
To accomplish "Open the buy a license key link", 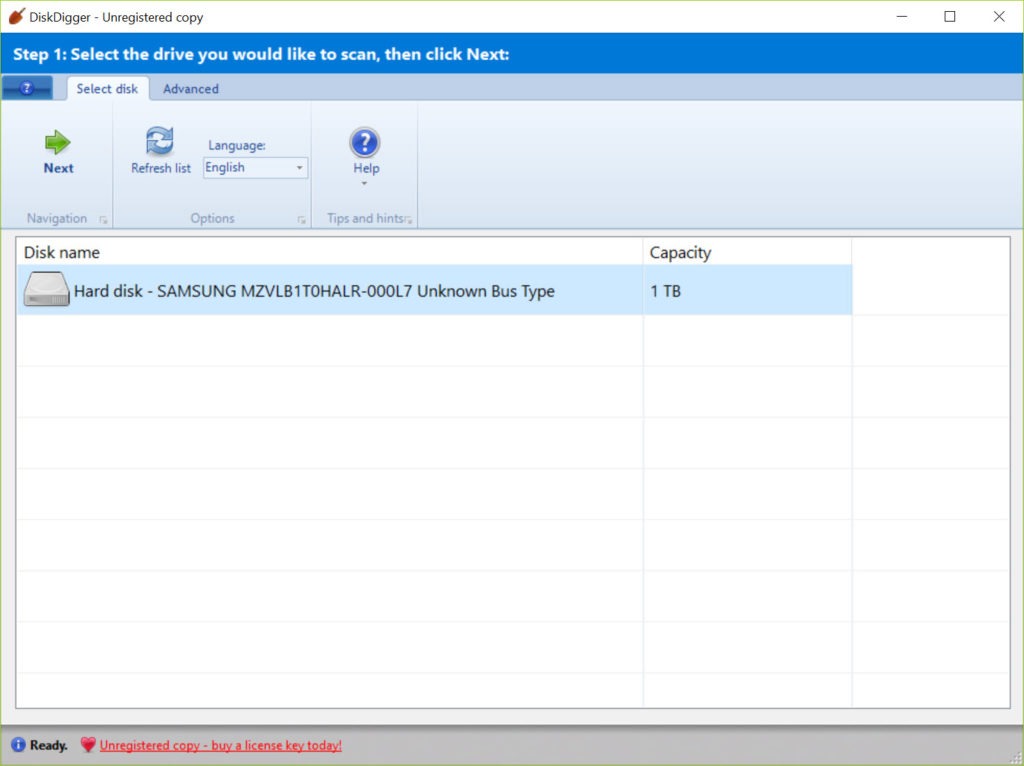I will 221,745.
